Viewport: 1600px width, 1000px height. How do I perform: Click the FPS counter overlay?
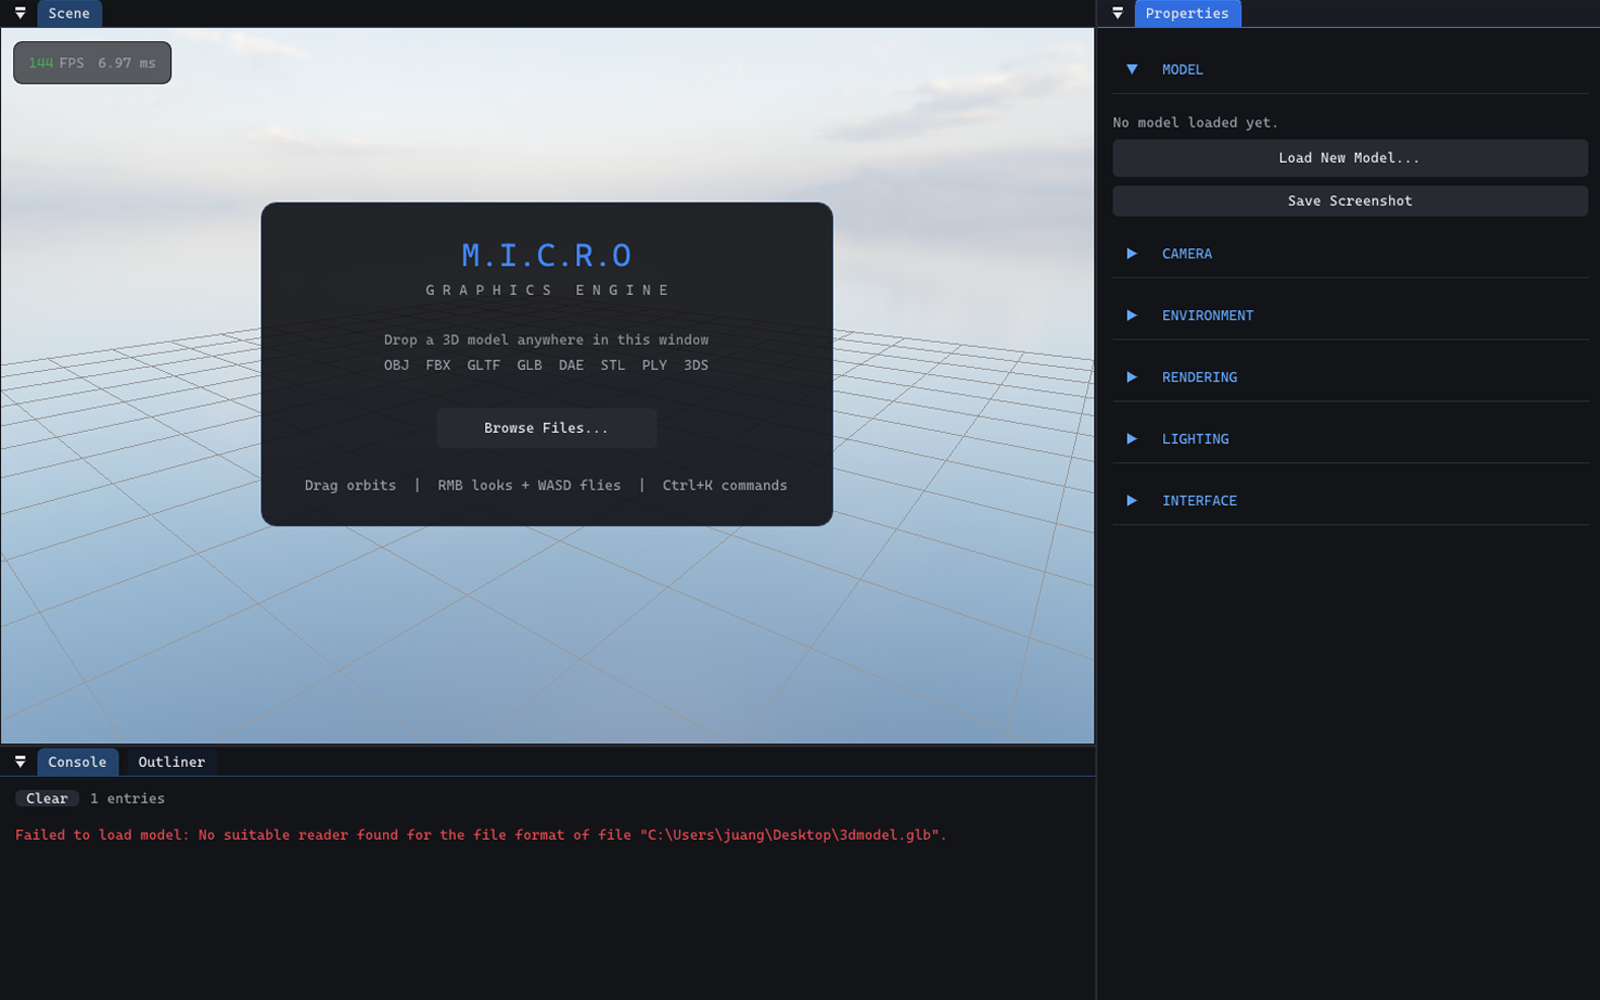92,63
